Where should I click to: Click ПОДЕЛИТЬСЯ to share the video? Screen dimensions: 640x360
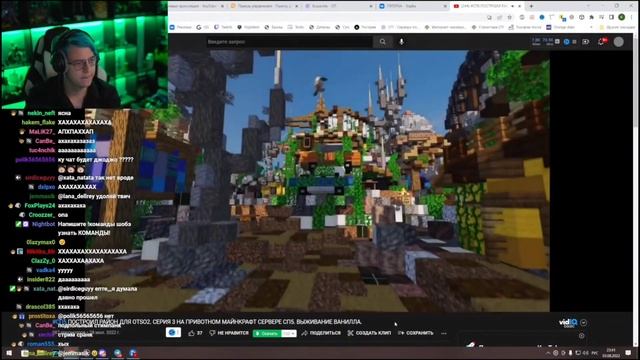[x=321, y=333]
